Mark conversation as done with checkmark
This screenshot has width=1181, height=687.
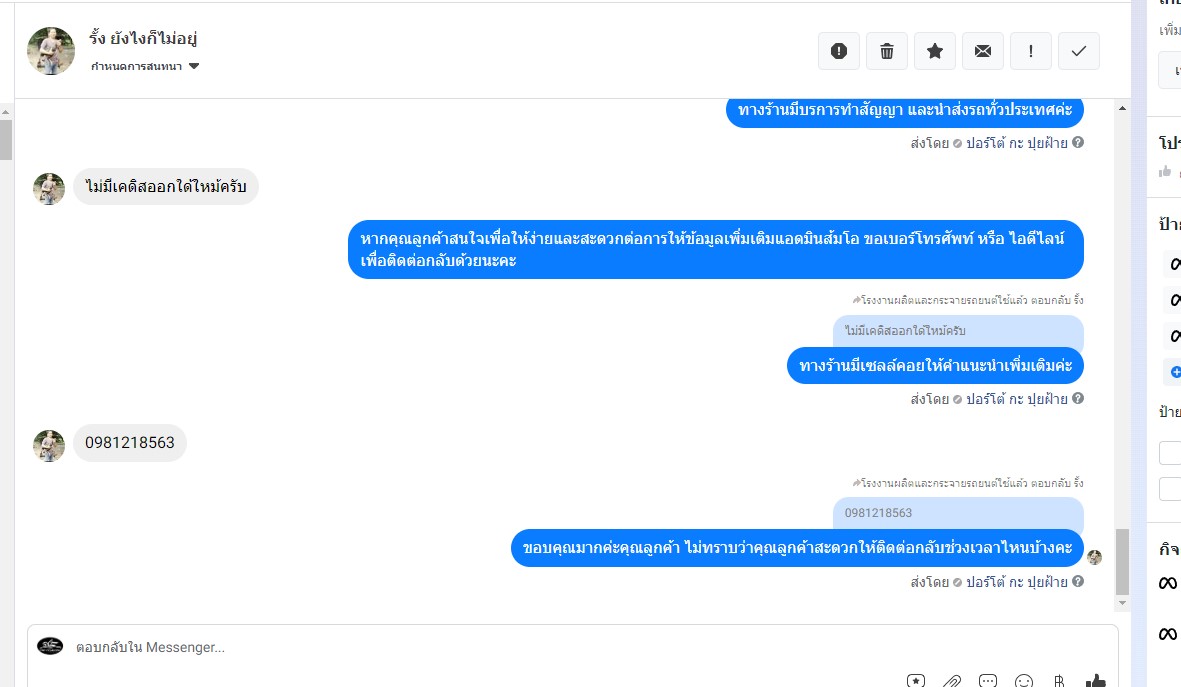(1079, 51)
